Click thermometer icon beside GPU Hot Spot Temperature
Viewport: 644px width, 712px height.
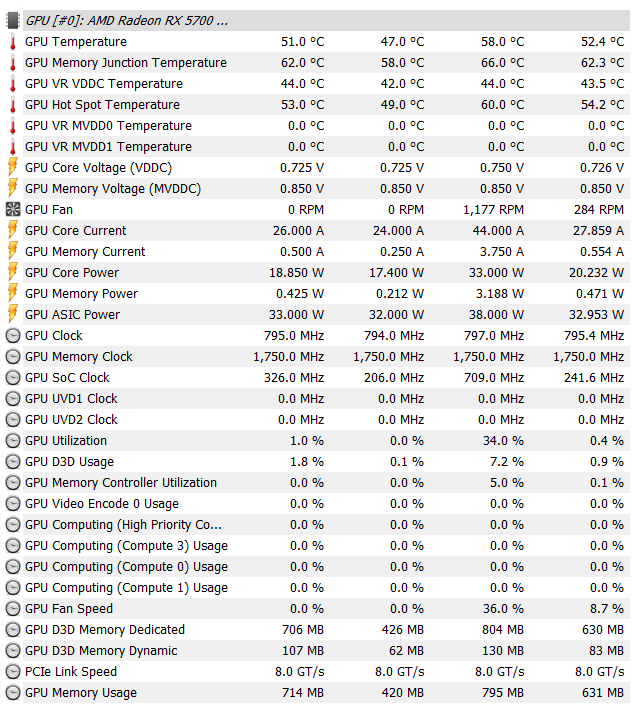tap(13, 105)
